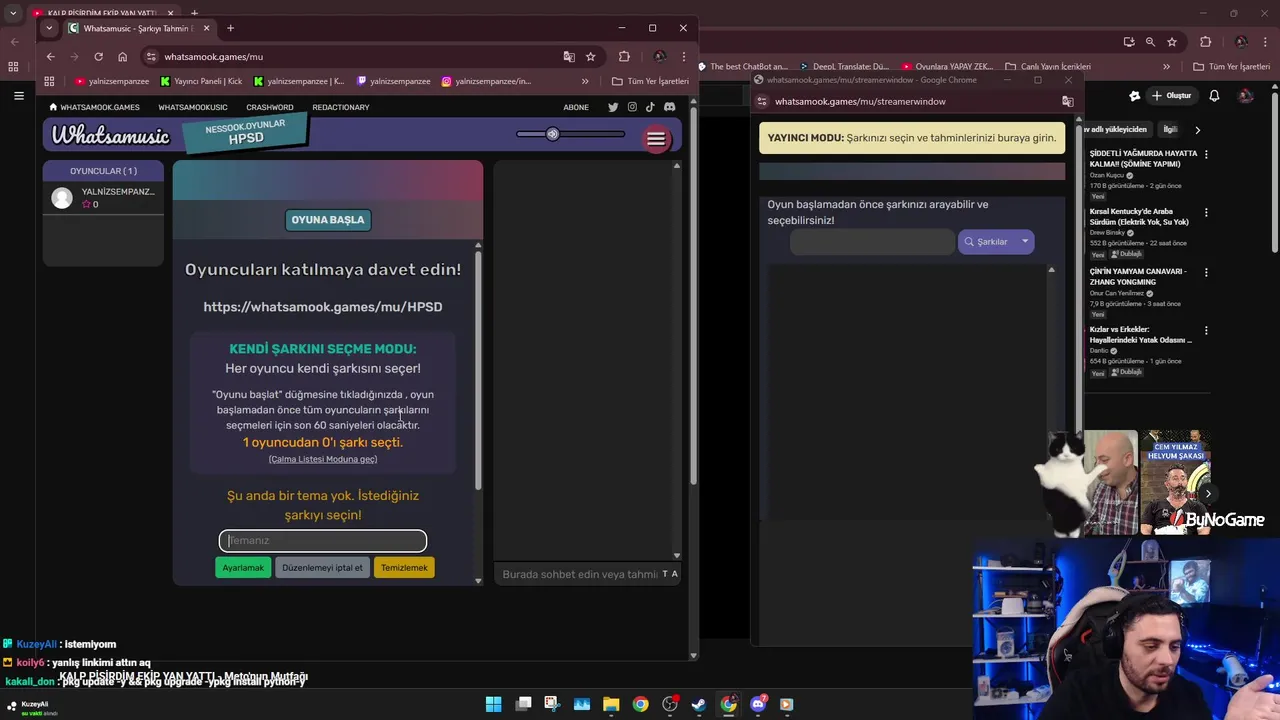
Task: Open the CRASHWORD nav item
Action: pos(270,107)
